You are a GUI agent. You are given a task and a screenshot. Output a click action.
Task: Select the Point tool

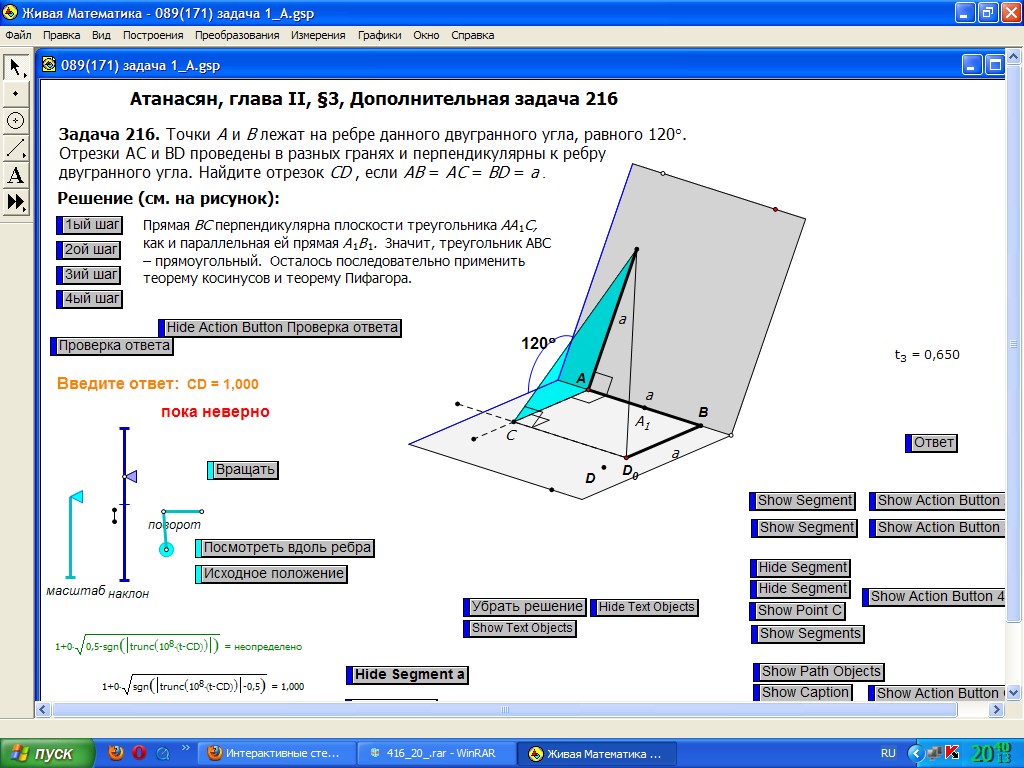(x=16, y=93)
